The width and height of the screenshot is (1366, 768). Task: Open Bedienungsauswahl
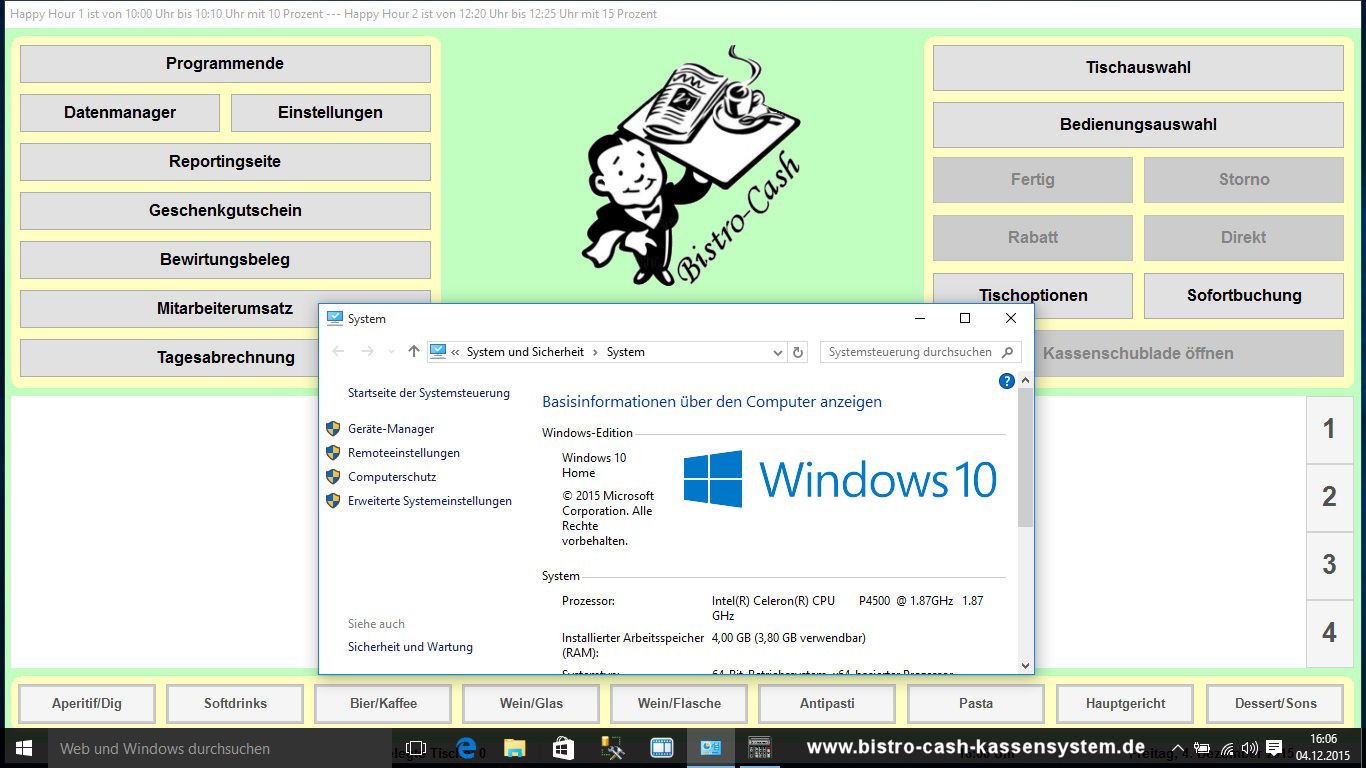tap(1138, 125)
